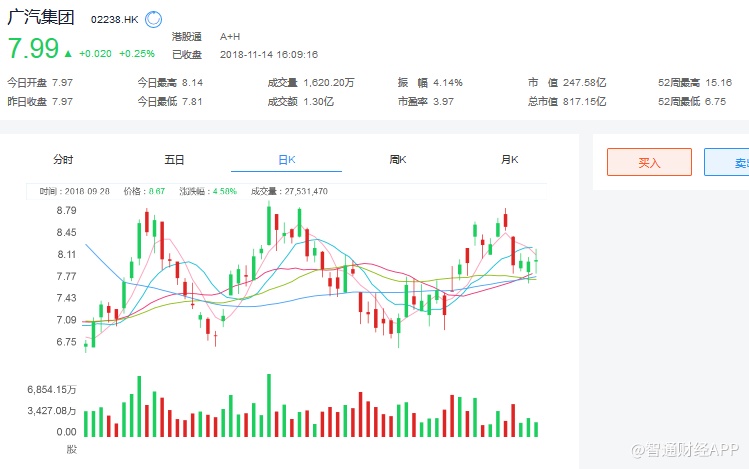
Task: Click the green up-arrow price indicator
Action: (68, 53)
